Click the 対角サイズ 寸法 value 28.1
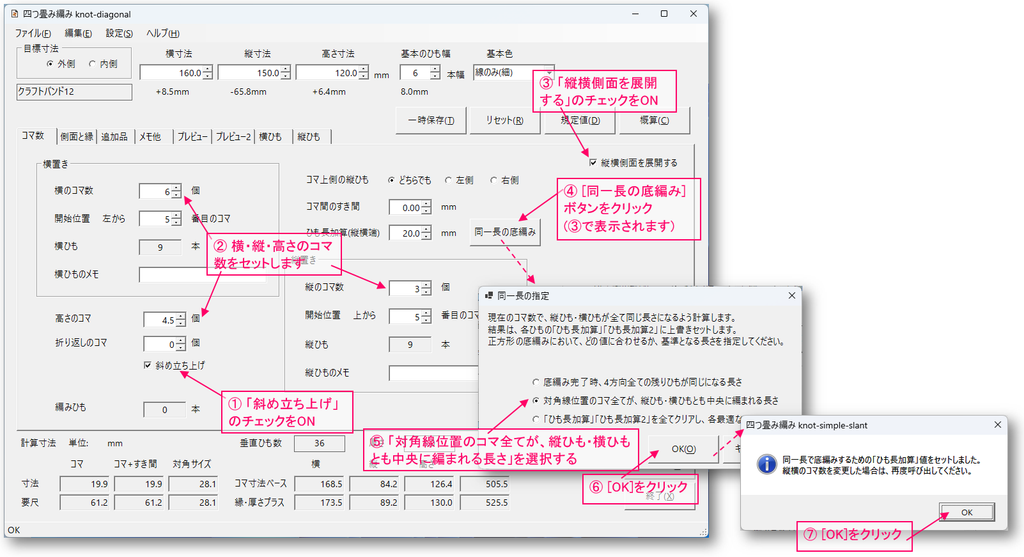 point(194,484)
